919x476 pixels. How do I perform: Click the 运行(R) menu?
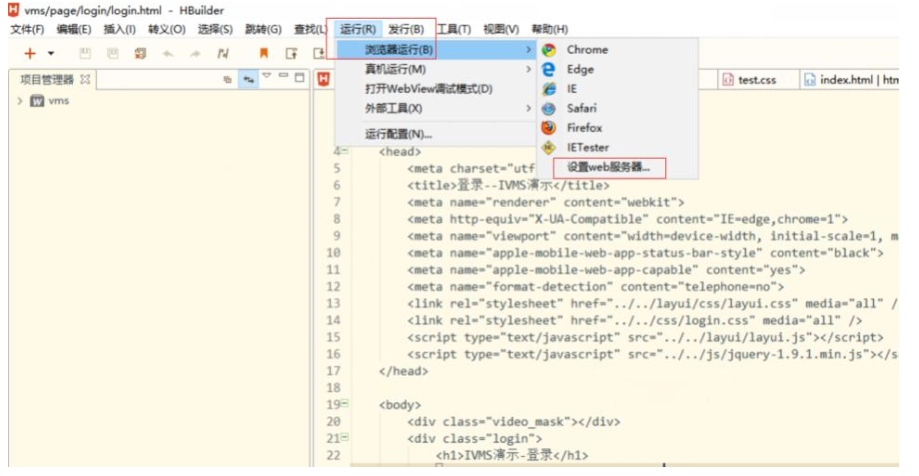point(358,29)
